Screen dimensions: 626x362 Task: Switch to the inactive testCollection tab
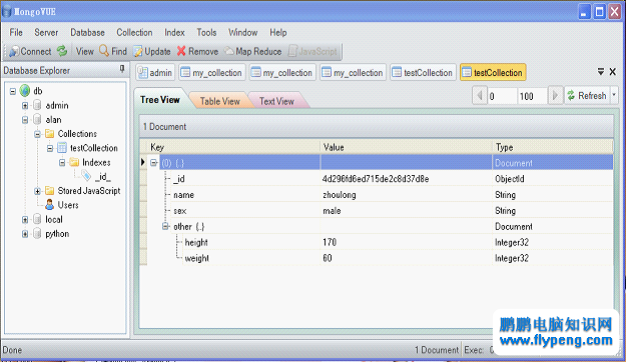pyautogui.click(x=423, y=73)
